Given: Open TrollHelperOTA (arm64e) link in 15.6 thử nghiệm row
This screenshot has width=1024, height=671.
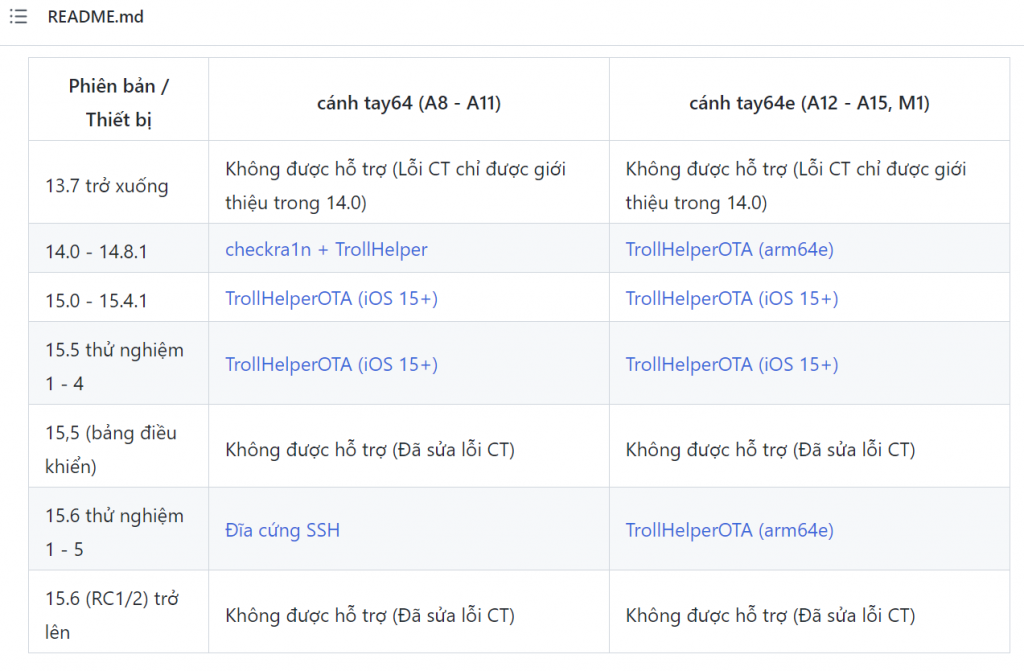Looking at the screenshot, I should [729, 531].
